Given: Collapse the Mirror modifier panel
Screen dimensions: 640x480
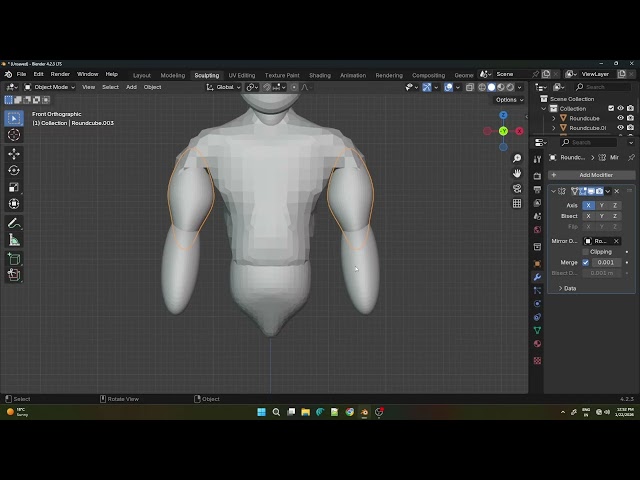Looking at the screenshot, I should coord(553,191).
